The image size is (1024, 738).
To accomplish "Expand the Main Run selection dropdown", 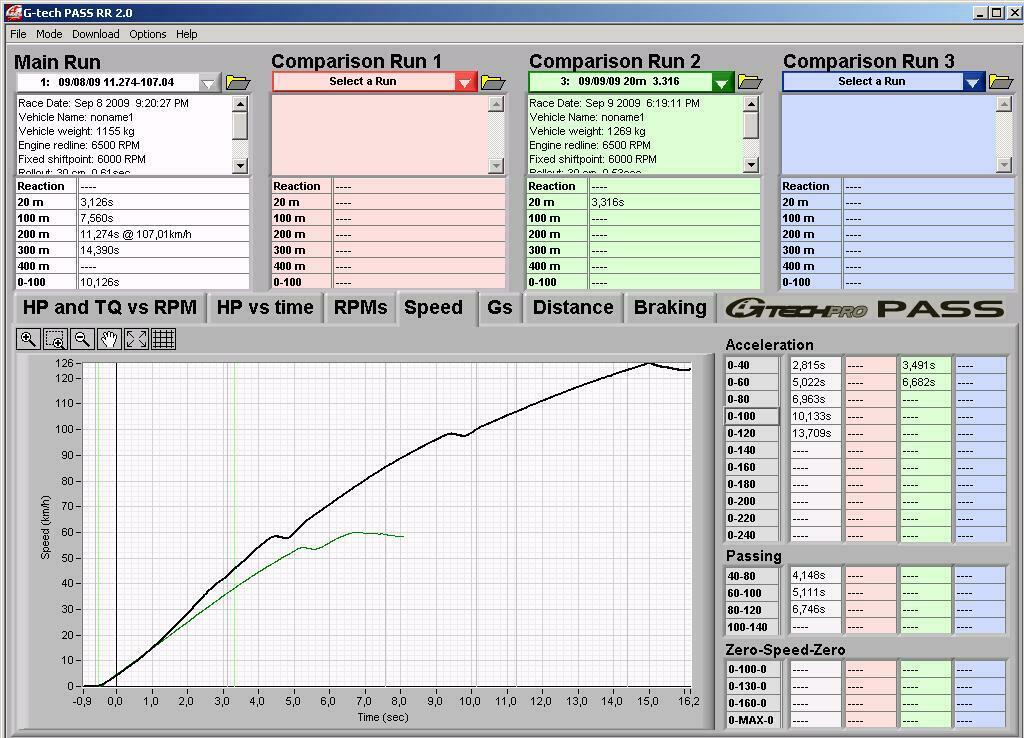I will tap(208, 83).
